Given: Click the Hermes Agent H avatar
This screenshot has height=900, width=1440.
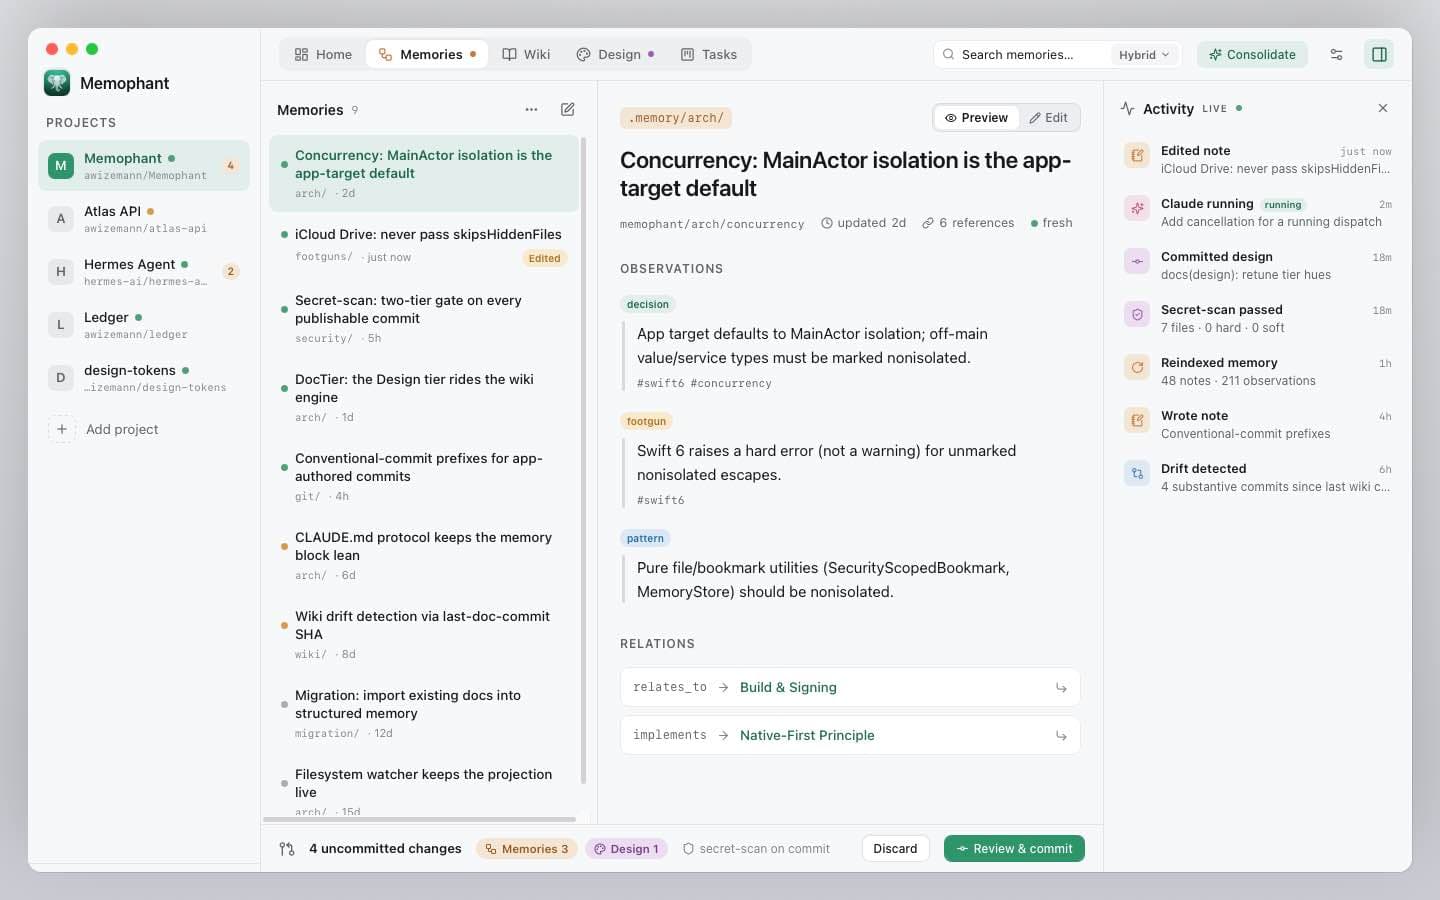Looking at the screenshot, I should tap(61, 272).
